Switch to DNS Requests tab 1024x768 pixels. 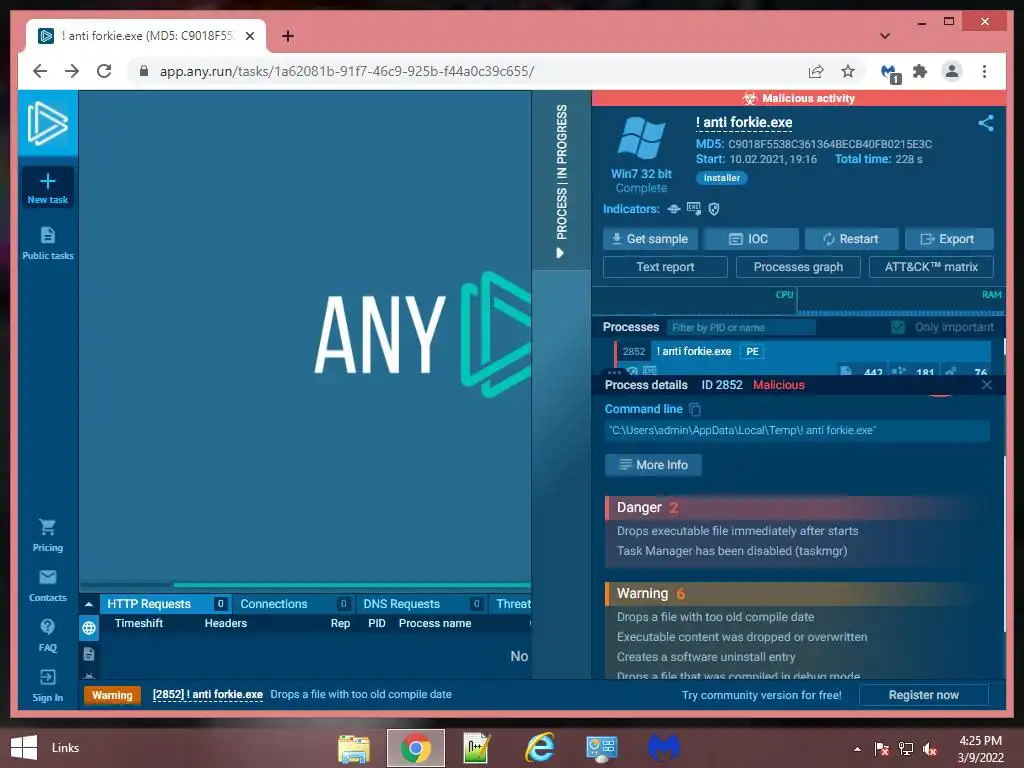(x=421, y=604)
